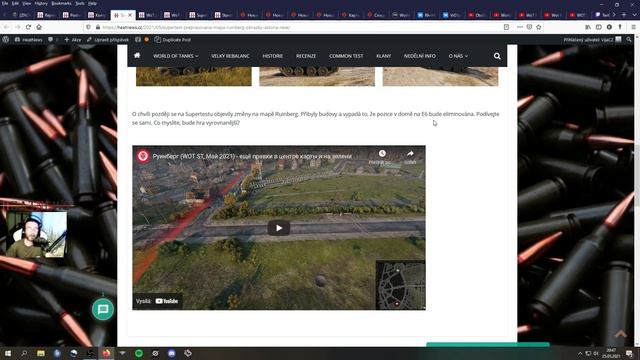
Task: Click Duplicate Post in admin bar
Action: click(173, 40)
